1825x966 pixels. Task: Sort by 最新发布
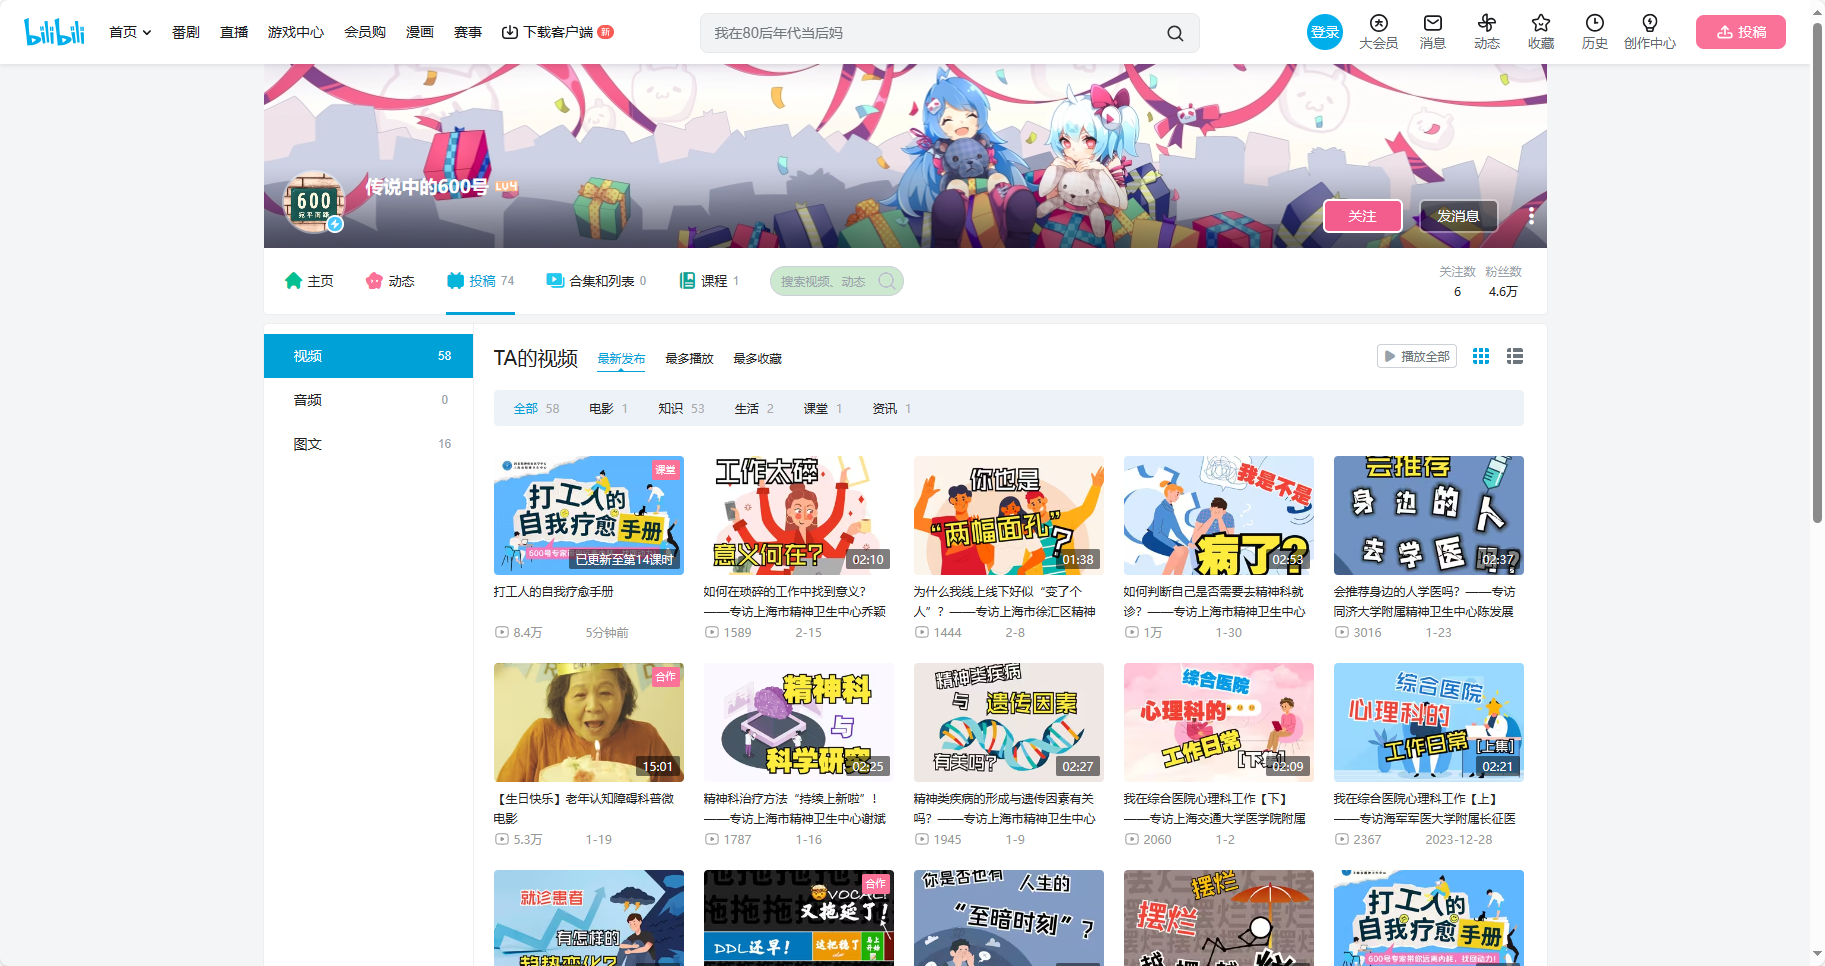[x=621, y=359]
